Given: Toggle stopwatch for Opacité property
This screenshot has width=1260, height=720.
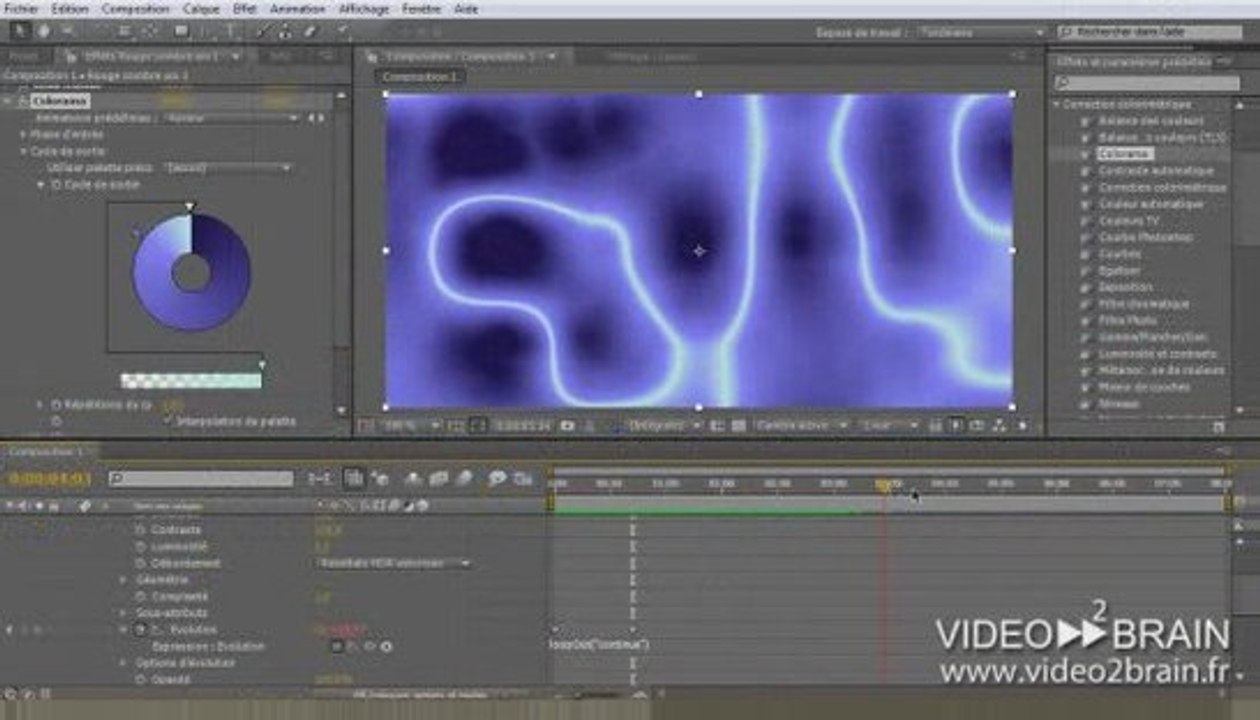Looking at the screenshot, I should pyautogui.click(x=140, y=679).
